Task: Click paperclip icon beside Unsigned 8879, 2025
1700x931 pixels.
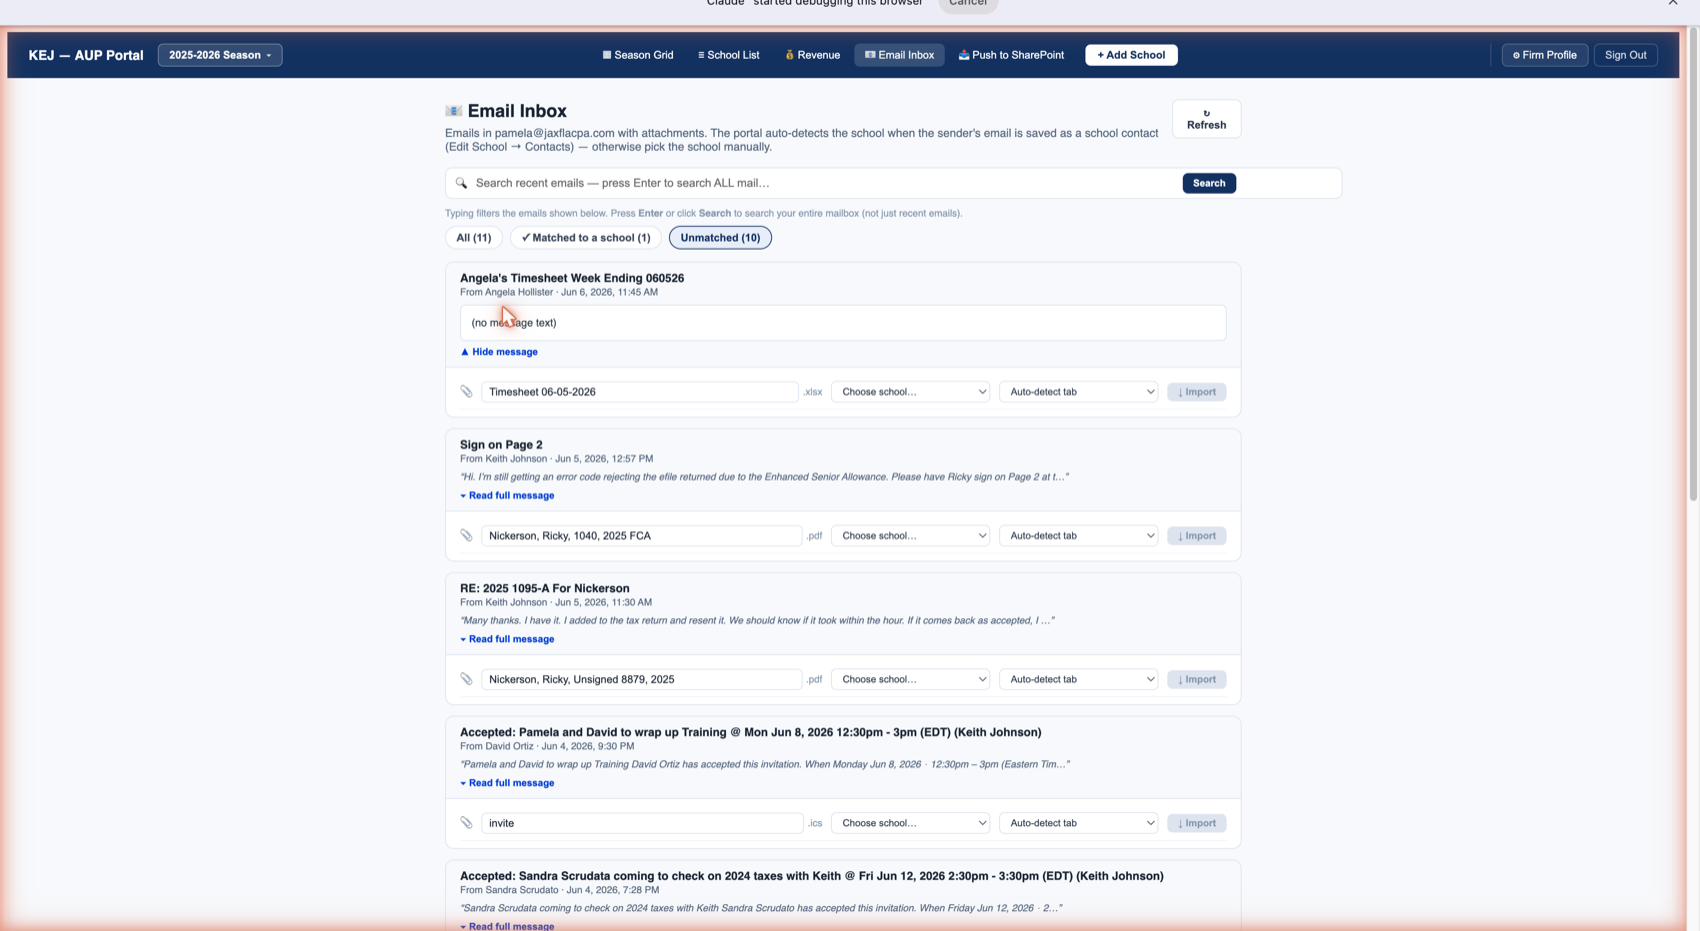Action: (x=466, y=679)
